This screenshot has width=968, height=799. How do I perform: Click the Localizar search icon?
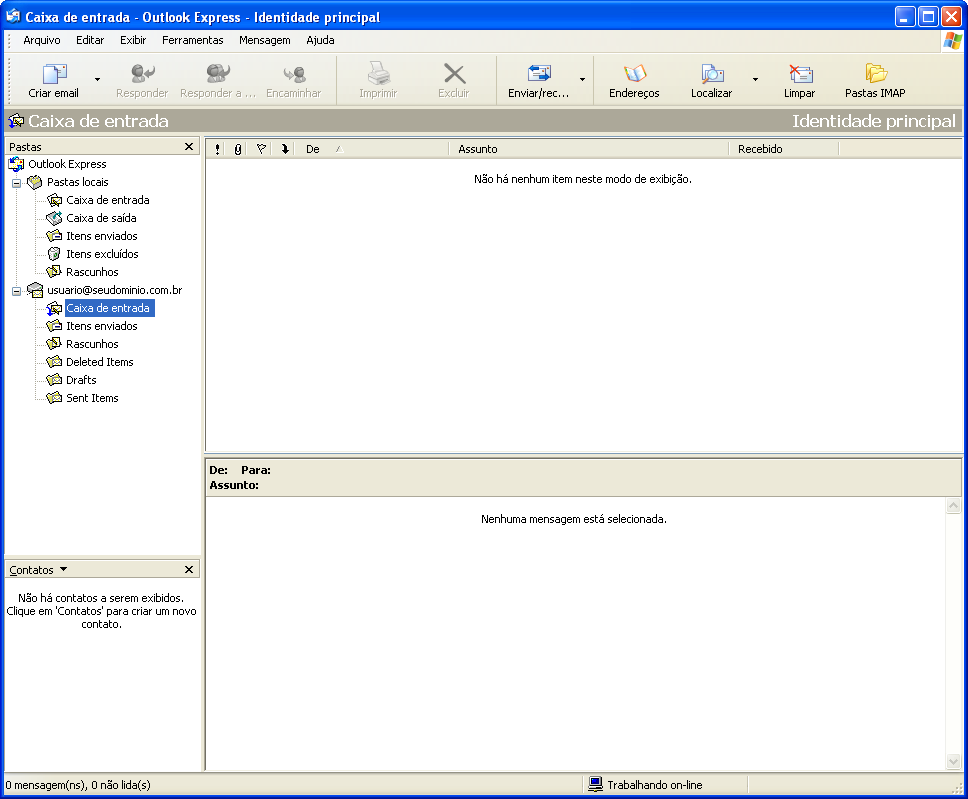(x=711, y=75)
